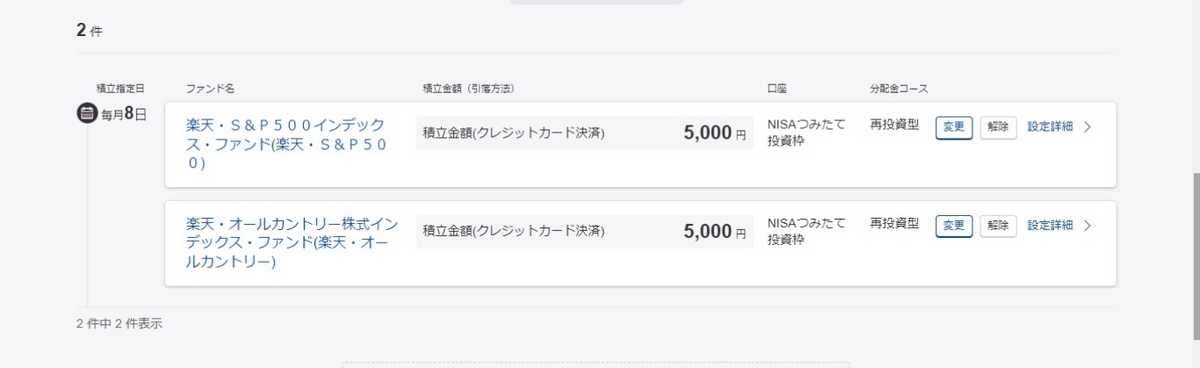The image size is (1200, 368).
Task: Click the ファンド名 column header
Action: 210,89
